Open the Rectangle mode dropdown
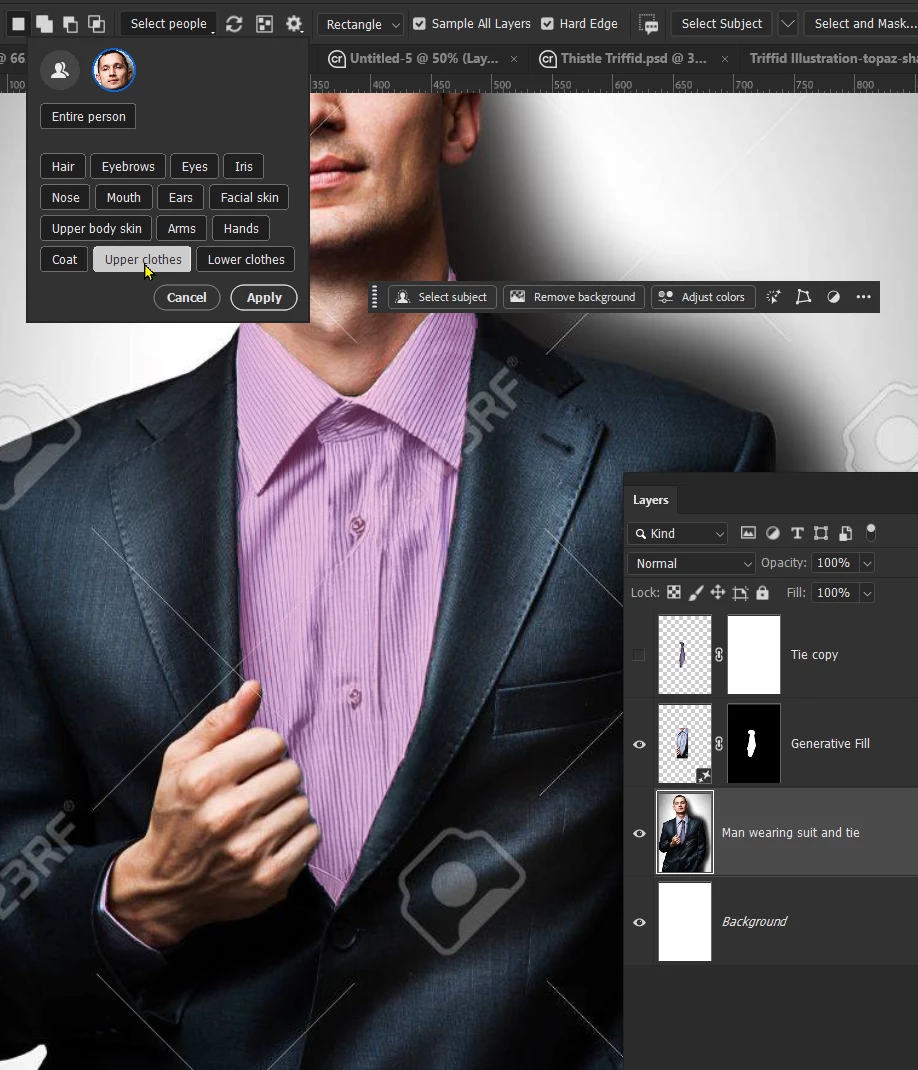 point(360,25)
